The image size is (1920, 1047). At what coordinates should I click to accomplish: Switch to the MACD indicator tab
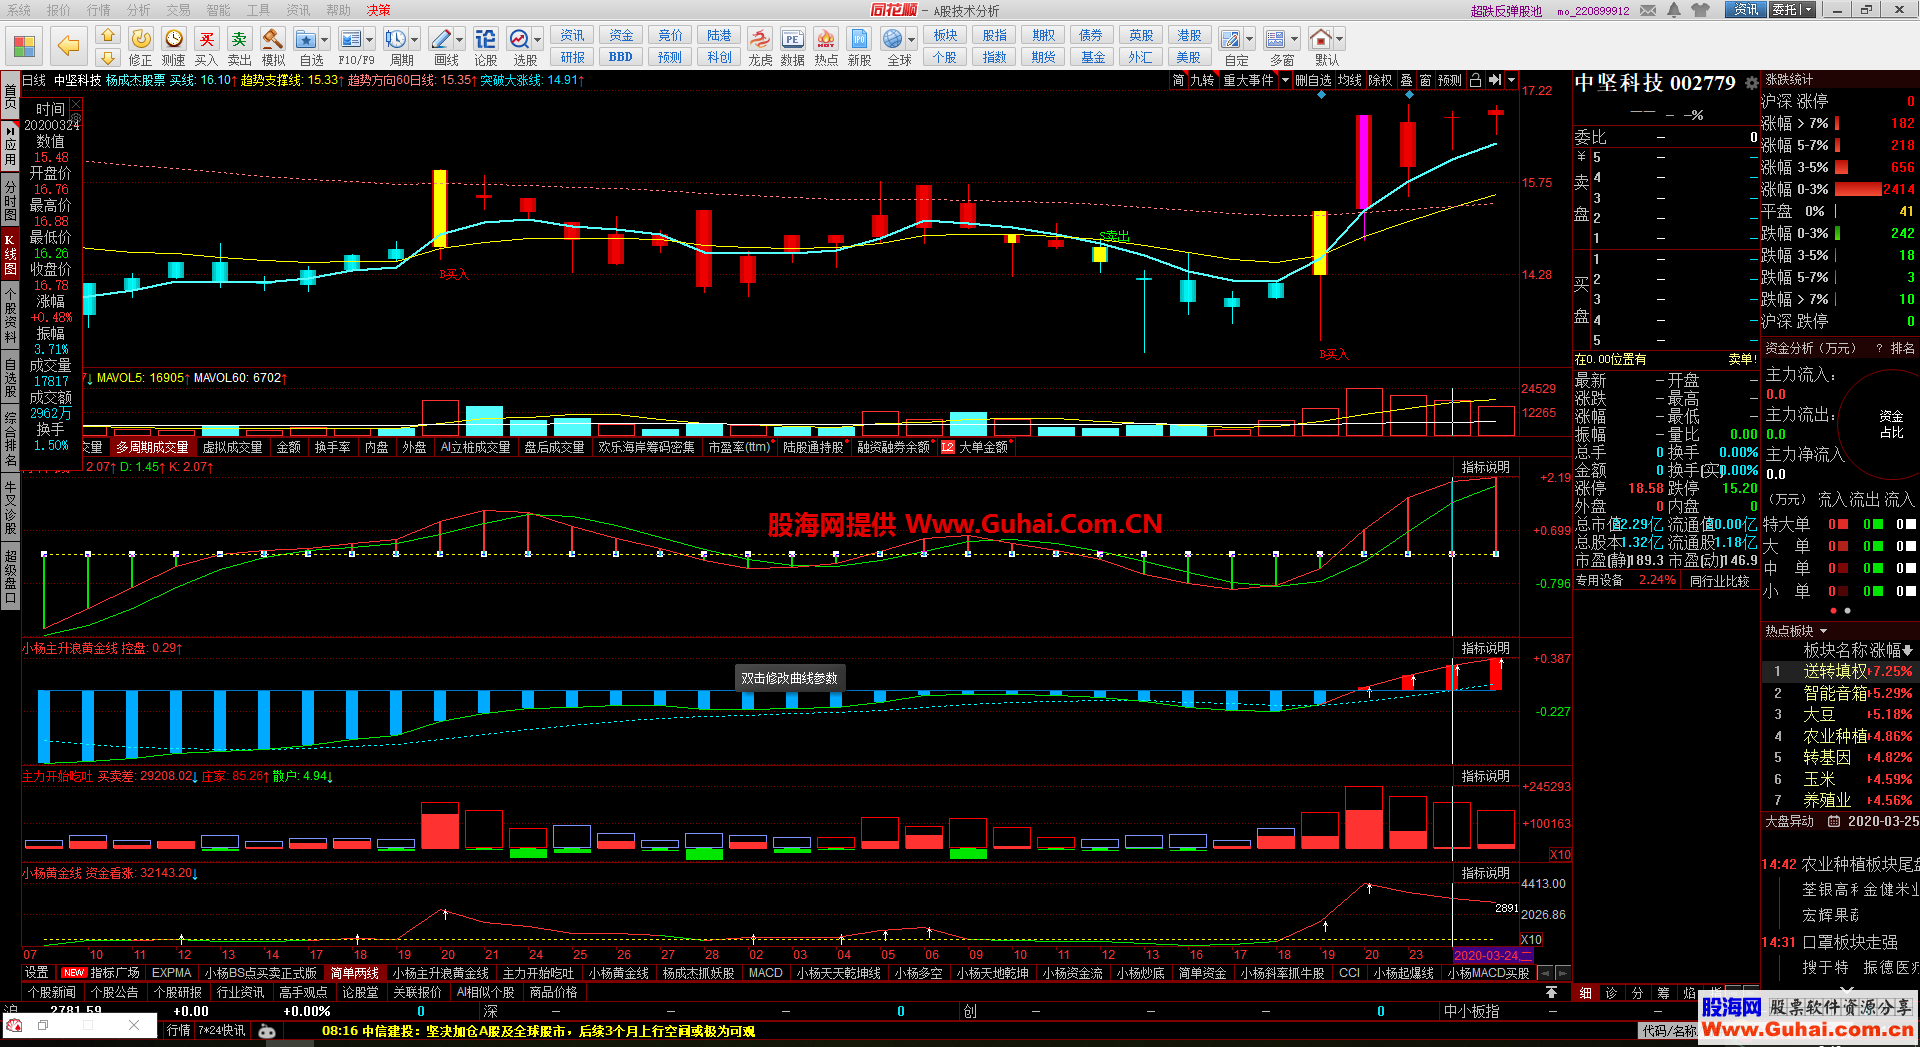766,973
